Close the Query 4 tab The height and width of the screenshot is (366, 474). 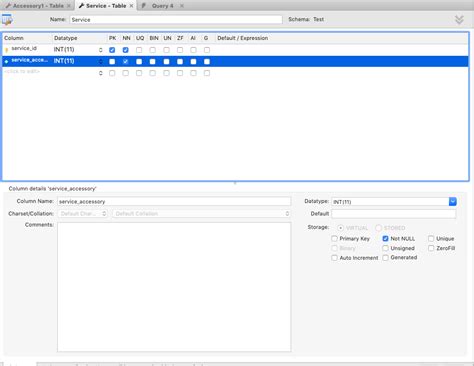click(x=182, y=6)
